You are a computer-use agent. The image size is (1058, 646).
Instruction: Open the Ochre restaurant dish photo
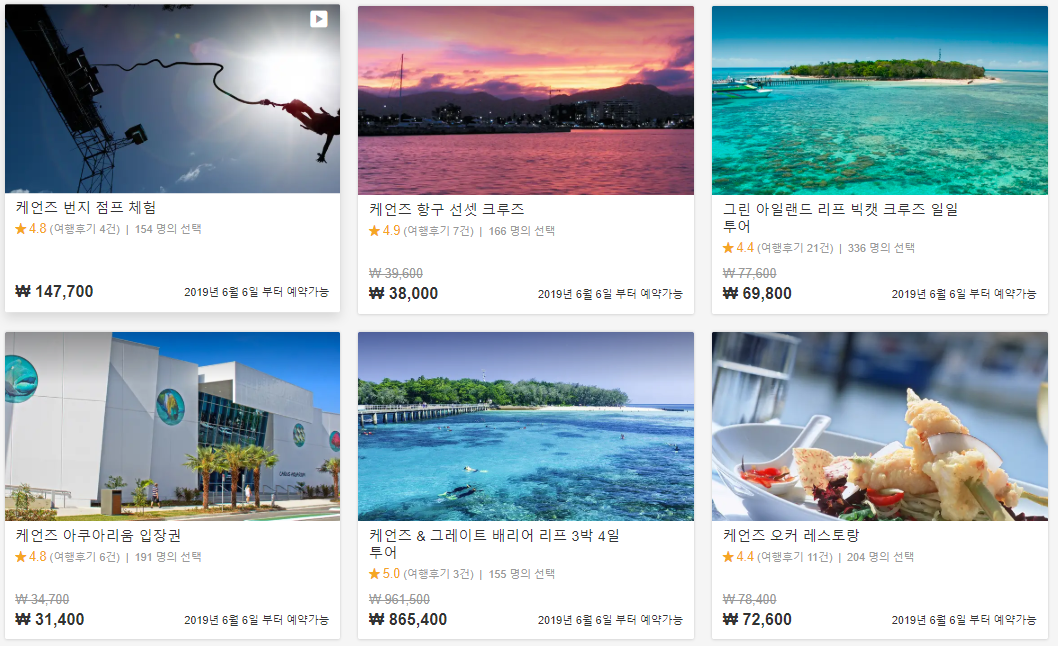click(880, 426)
